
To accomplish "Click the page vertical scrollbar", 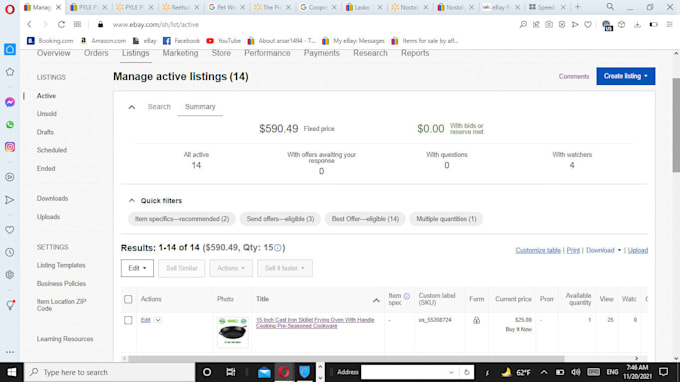I will click(x=676, y=125).
